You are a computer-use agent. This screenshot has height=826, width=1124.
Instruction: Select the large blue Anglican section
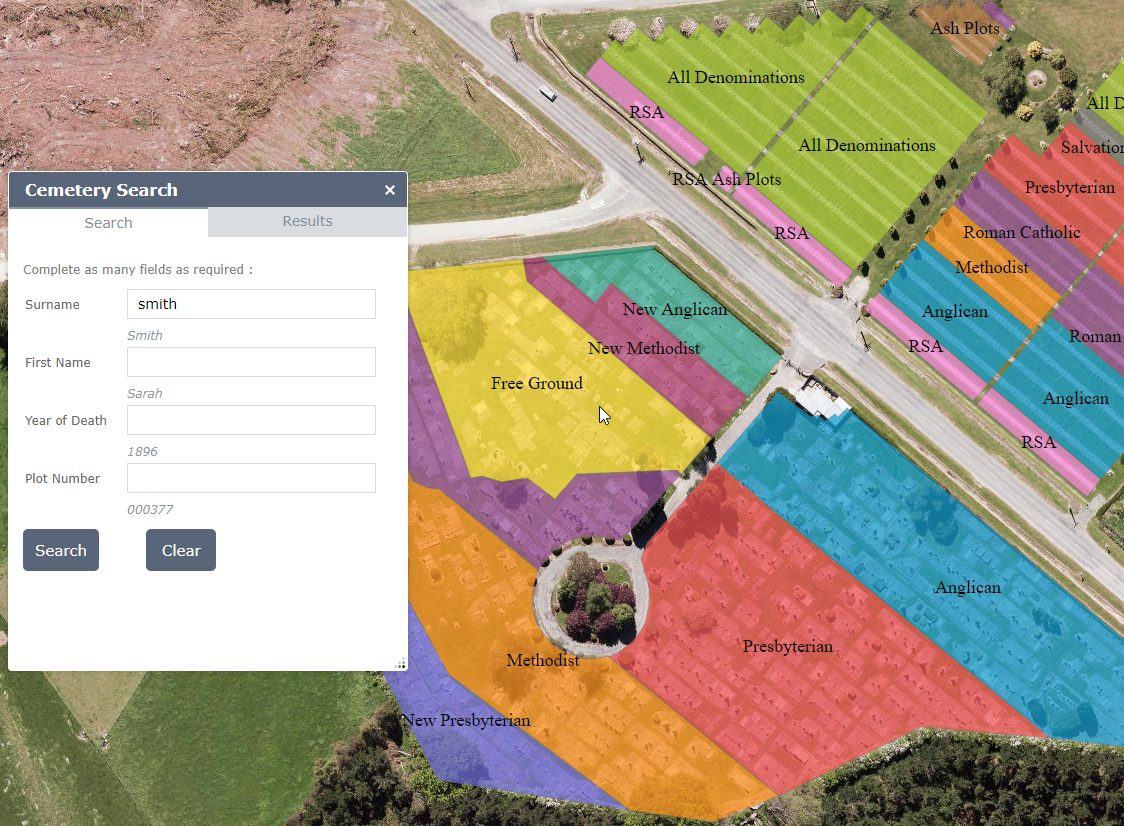pos(967,587)
